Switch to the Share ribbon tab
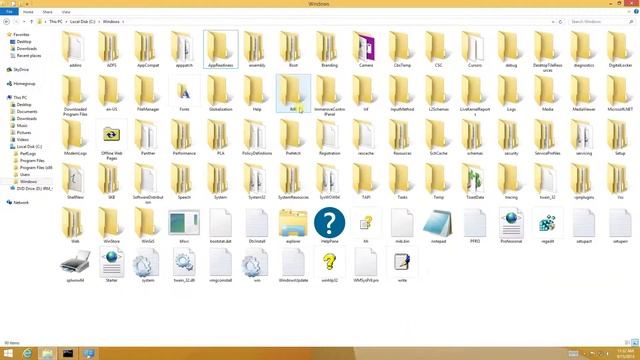This screenshot has height=360, width=640. [47, 12]
